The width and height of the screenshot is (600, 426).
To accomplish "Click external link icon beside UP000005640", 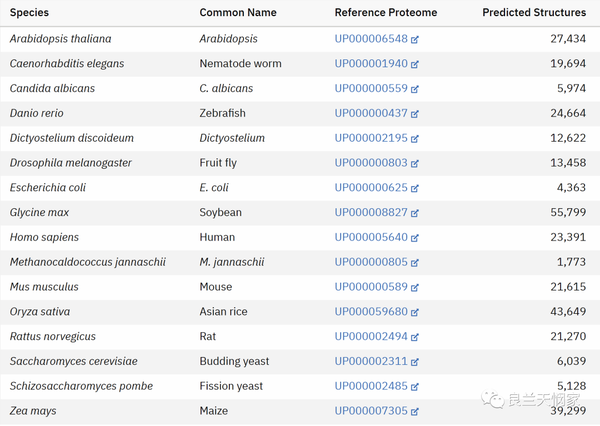I will [x=415, y=238].
